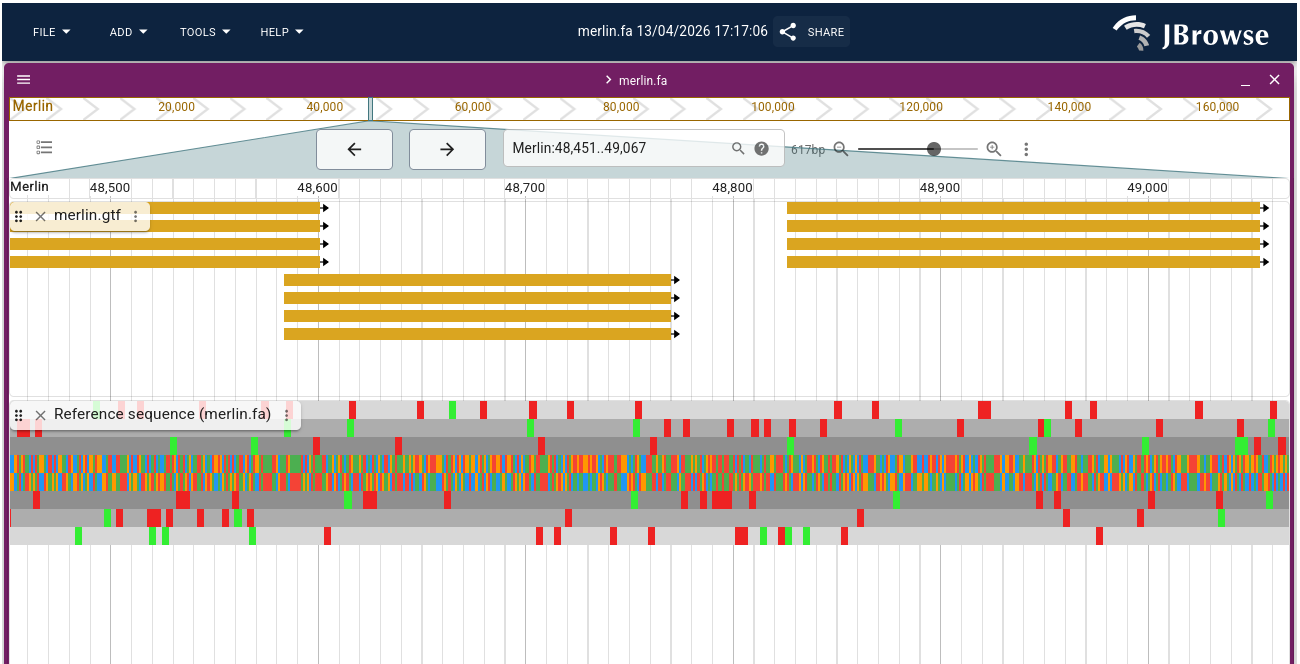Click the merlin.gtf track drag handle
The width and height of the screenshot is (1300, 664).
coord(18,215)
